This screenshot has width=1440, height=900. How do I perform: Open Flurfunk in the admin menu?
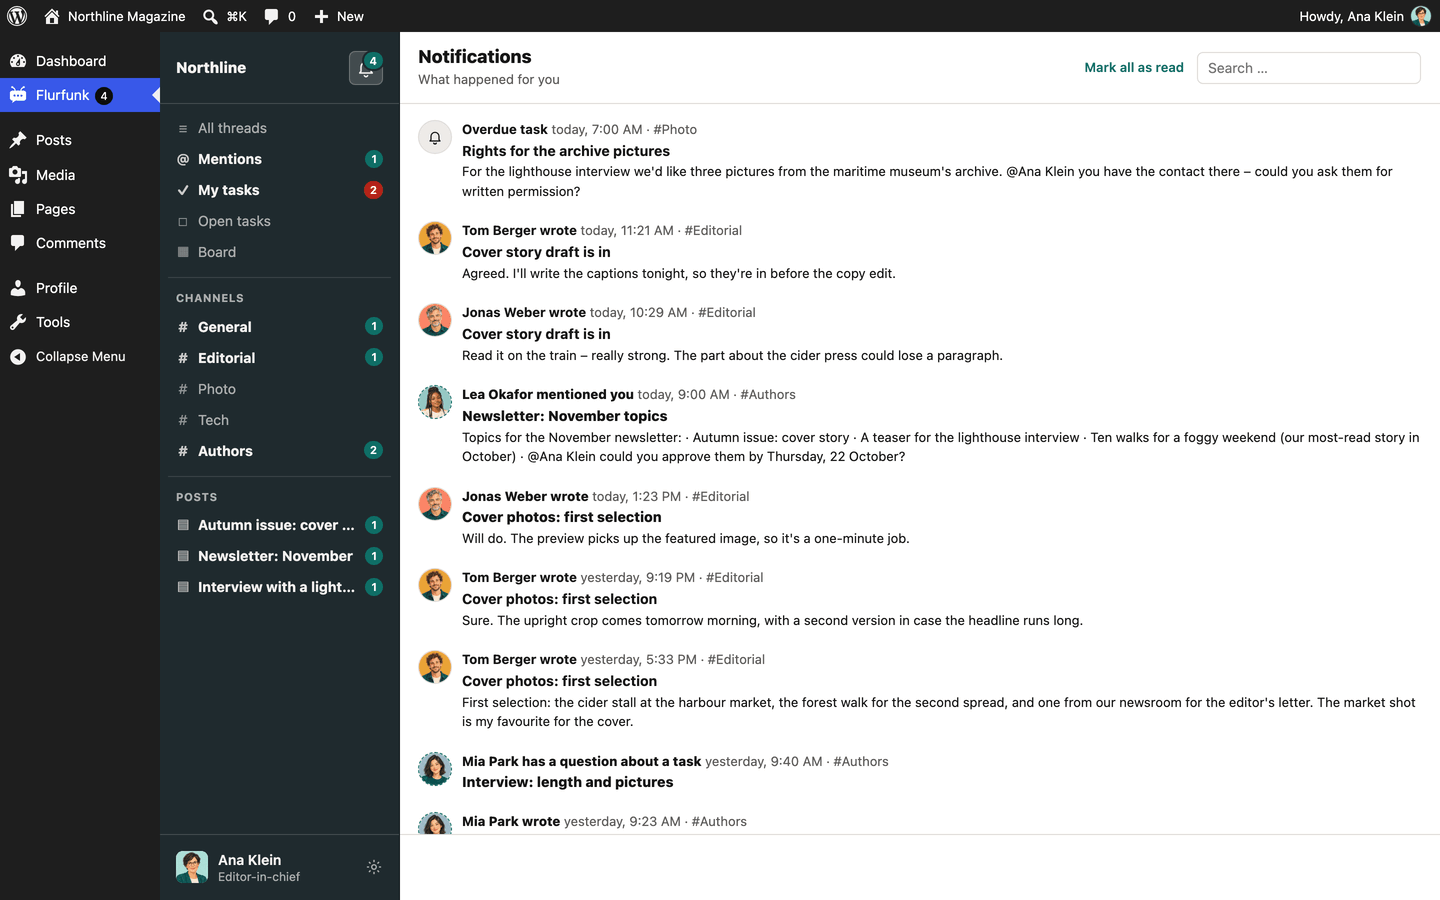[x=80, y=95]
